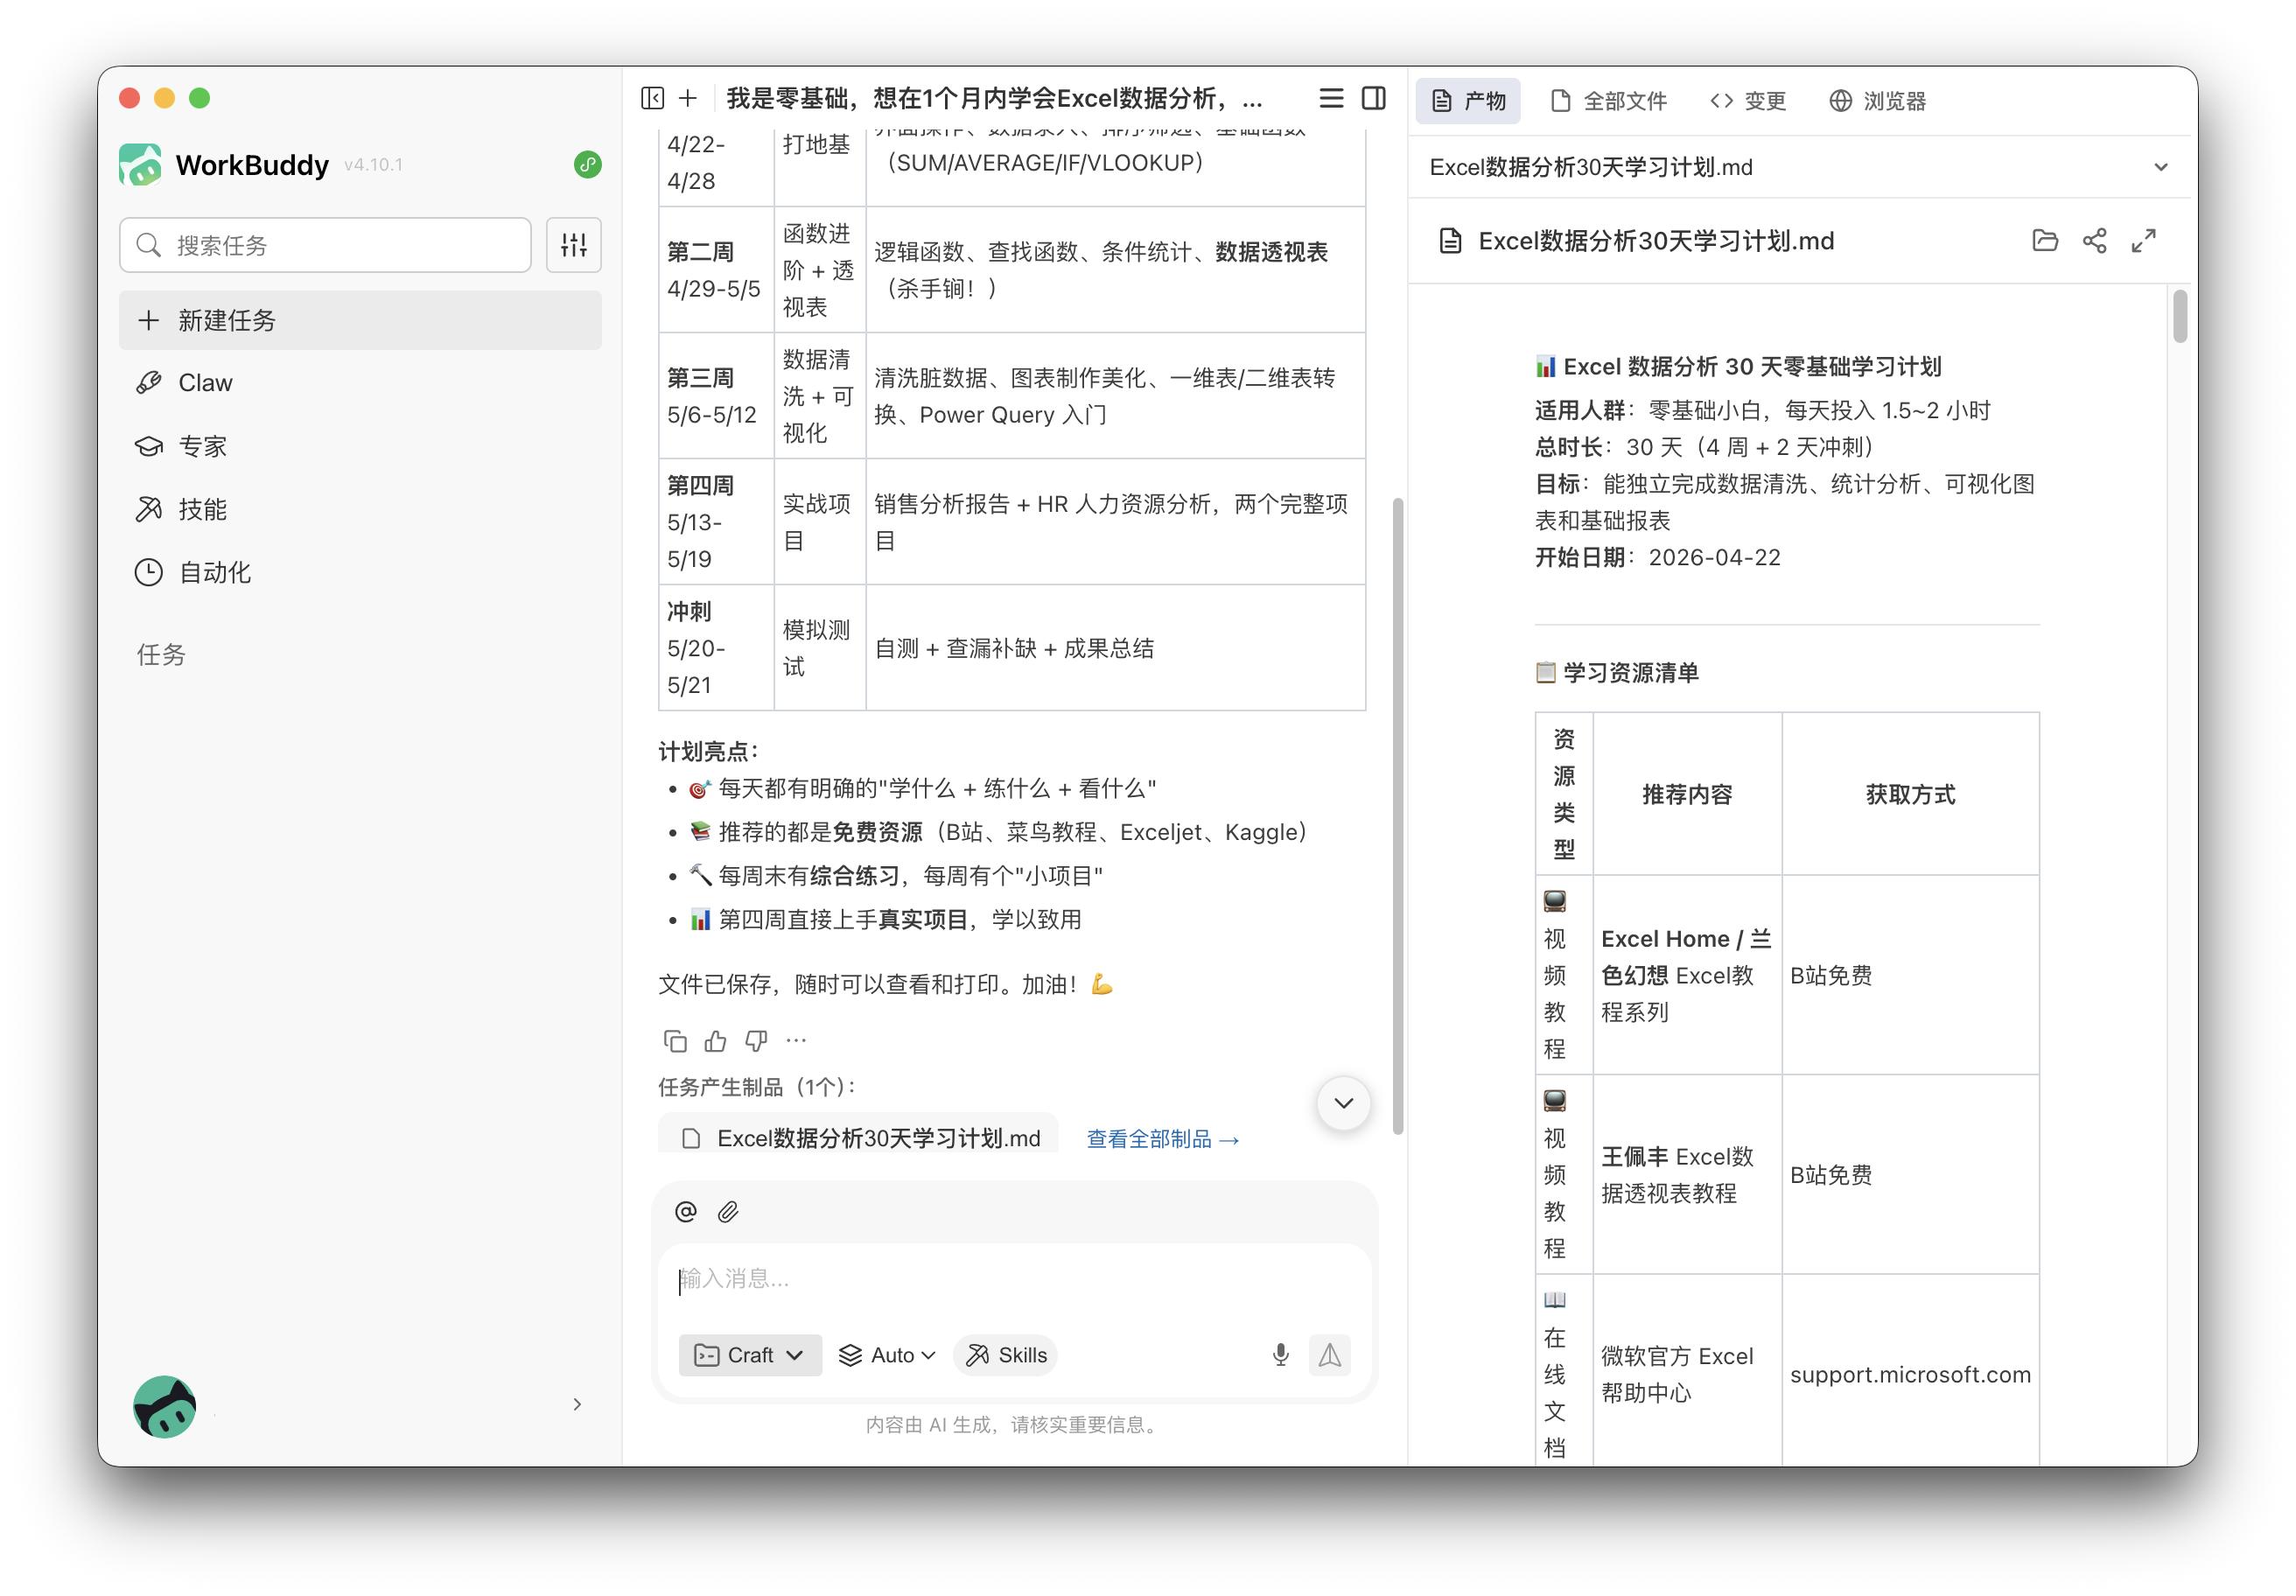
Task: Click the copy message icon
Action: tap(675, 1041)
